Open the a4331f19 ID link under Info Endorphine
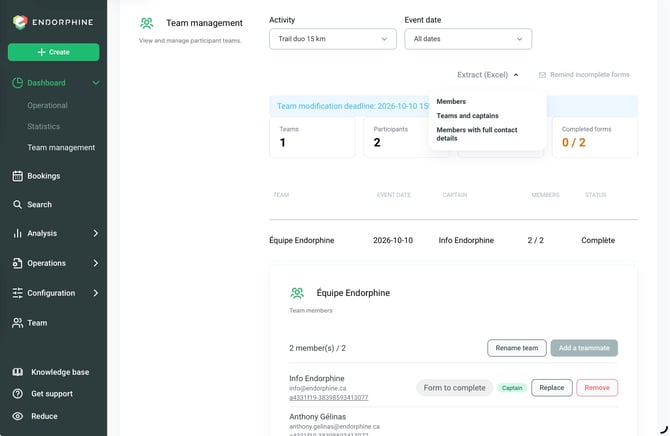 (x=329, y=398)
